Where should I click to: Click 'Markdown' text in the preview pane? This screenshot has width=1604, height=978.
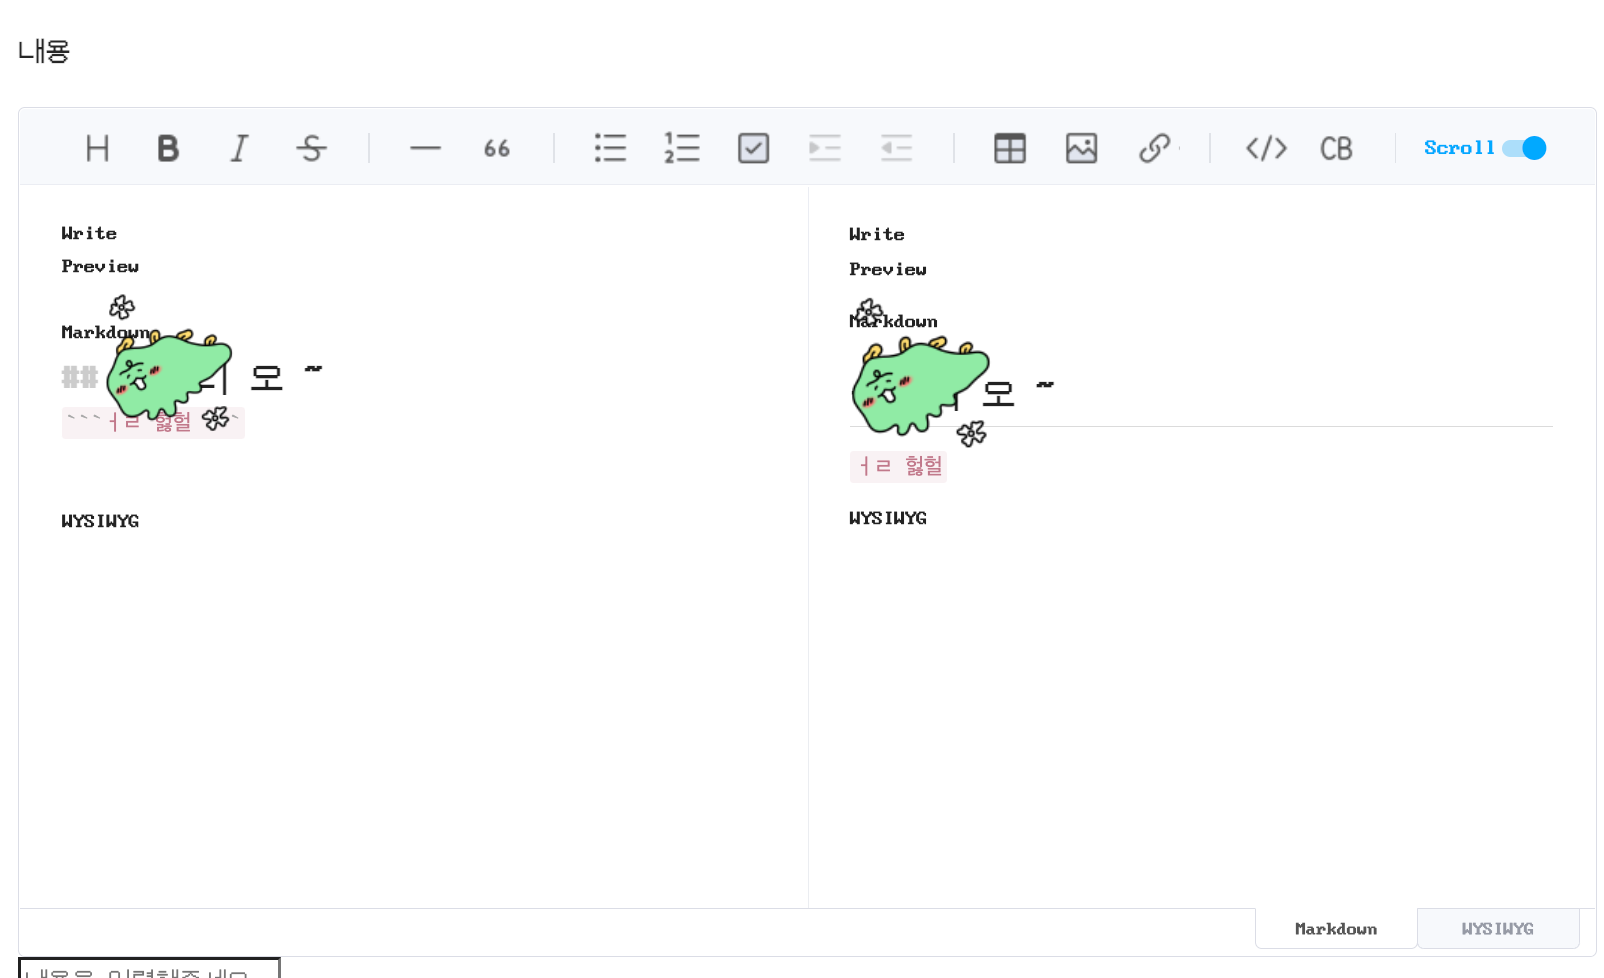(x=893, y=321)
